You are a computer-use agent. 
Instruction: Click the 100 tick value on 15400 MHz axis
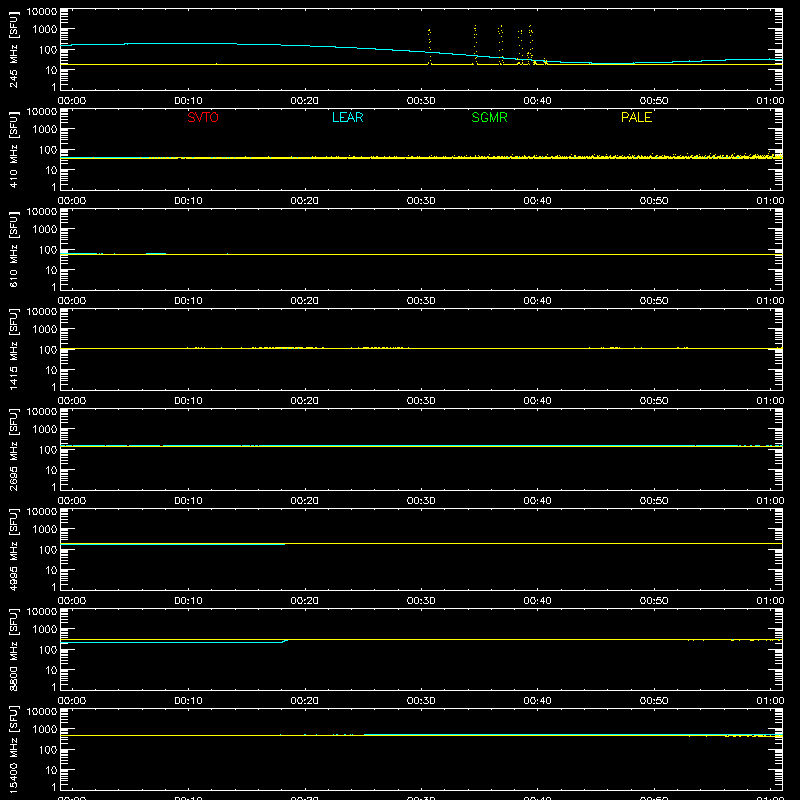tap(48, 750)
